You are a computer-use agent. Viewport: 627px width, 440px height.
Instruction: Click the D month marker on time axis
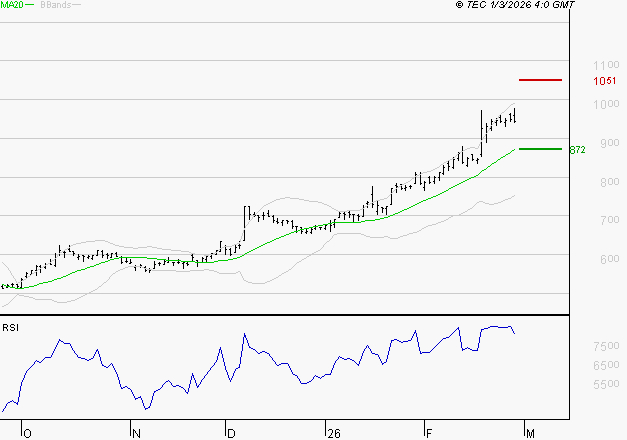click(x=231, y=434)
